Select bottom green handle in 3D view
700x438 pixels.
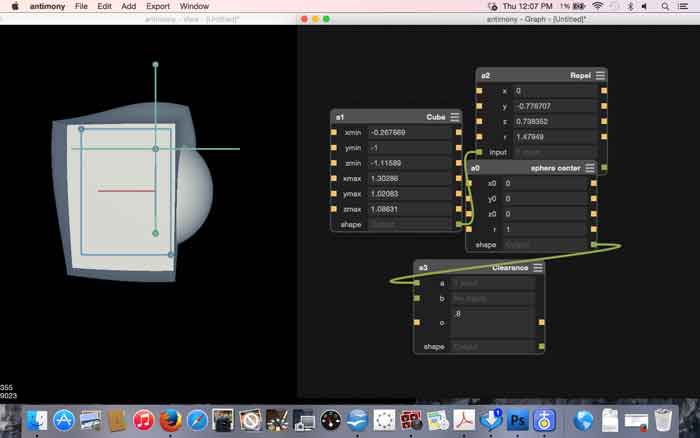tap(155, 233)
